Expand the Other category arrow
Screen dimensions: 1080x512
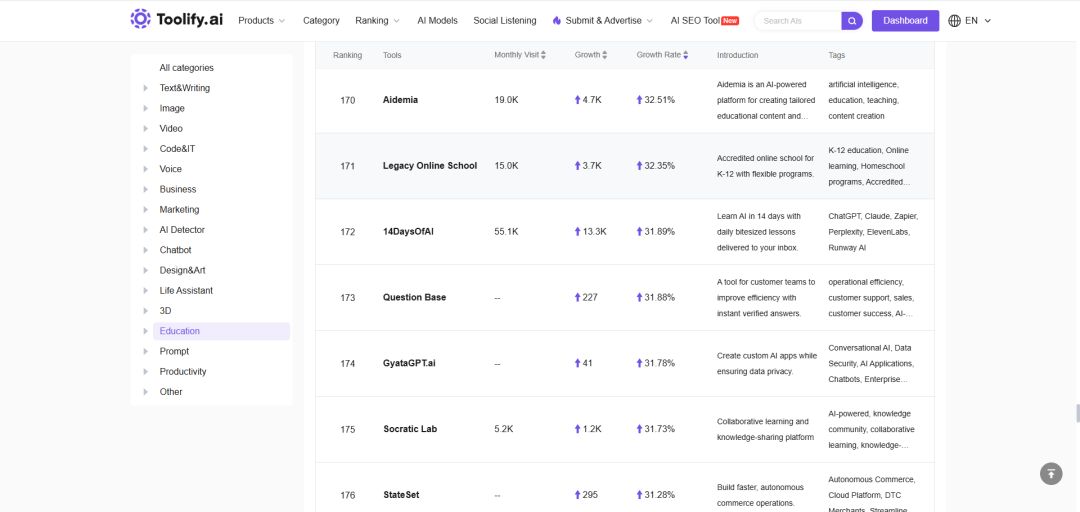pyautogui.click(x=145, y=392)
